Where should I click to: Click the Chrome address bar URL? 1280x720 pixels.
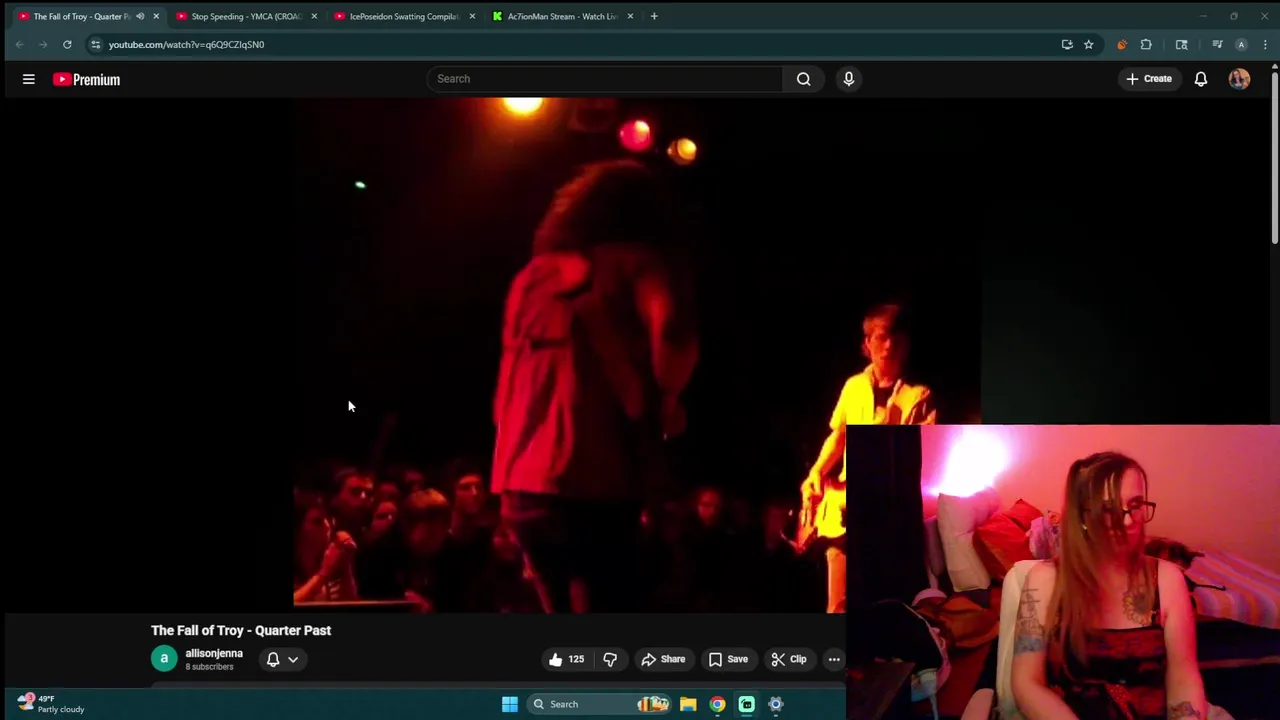click(x=186, y=44)
